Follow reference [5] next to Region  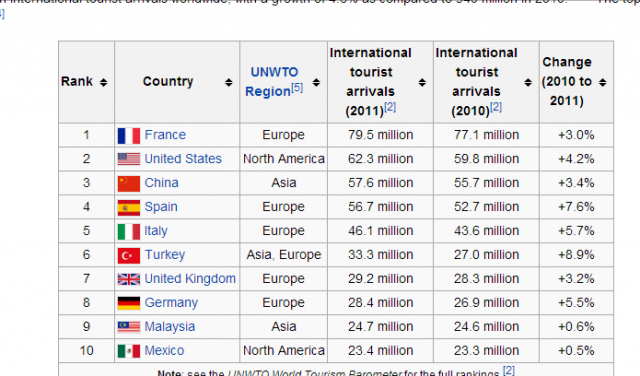[297, 88]
